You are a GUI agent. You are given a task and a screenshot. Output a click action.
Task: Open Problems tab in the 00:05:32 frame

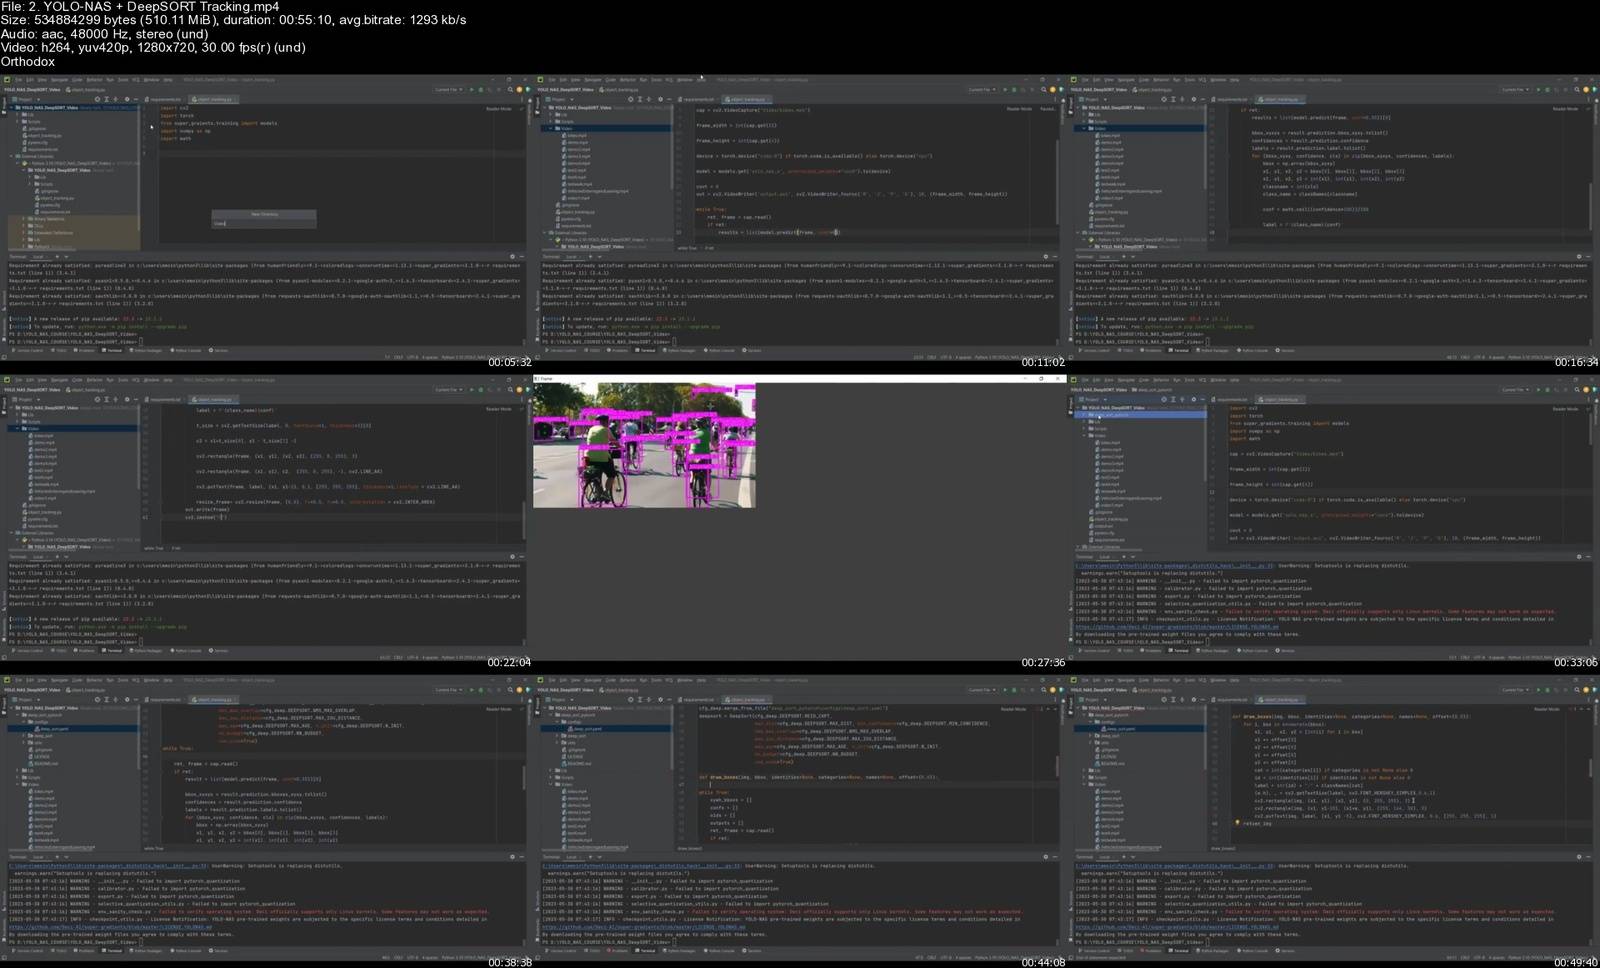84,350
